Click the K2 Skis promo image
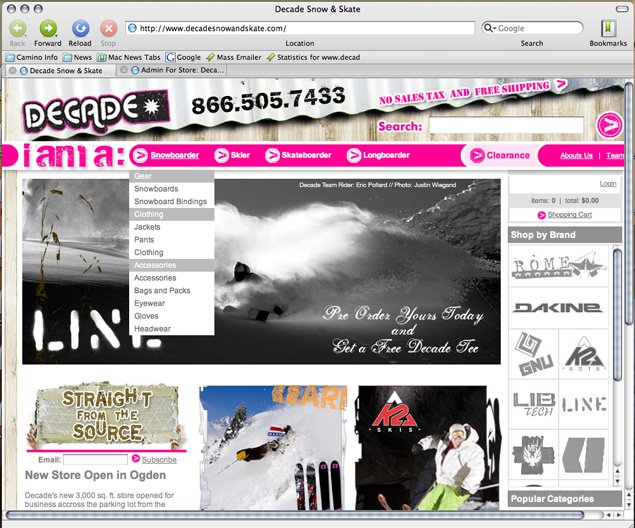The image size is (635, 528). pyautogui.click(x=427, y=447)
